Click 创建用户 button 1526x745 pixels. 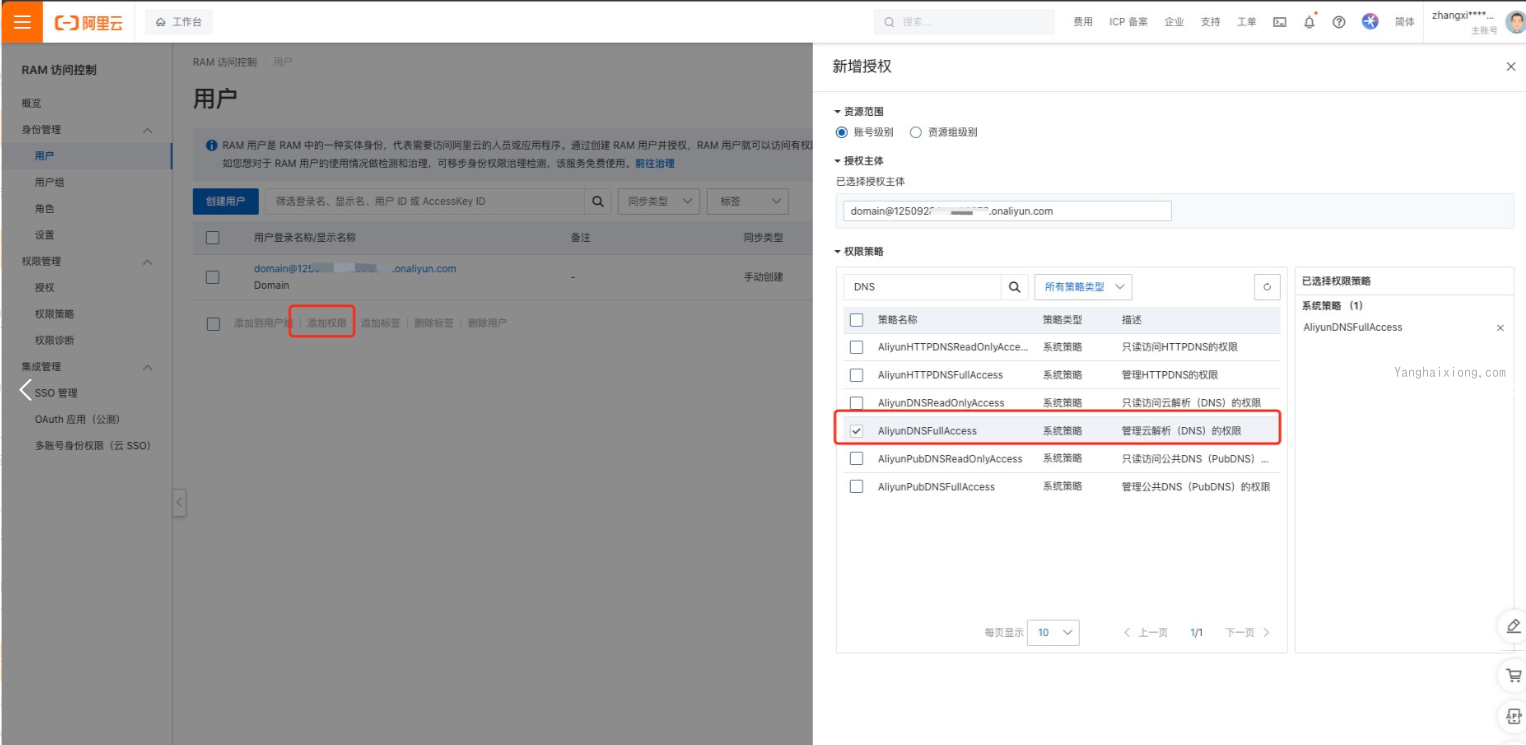[226, 201]
